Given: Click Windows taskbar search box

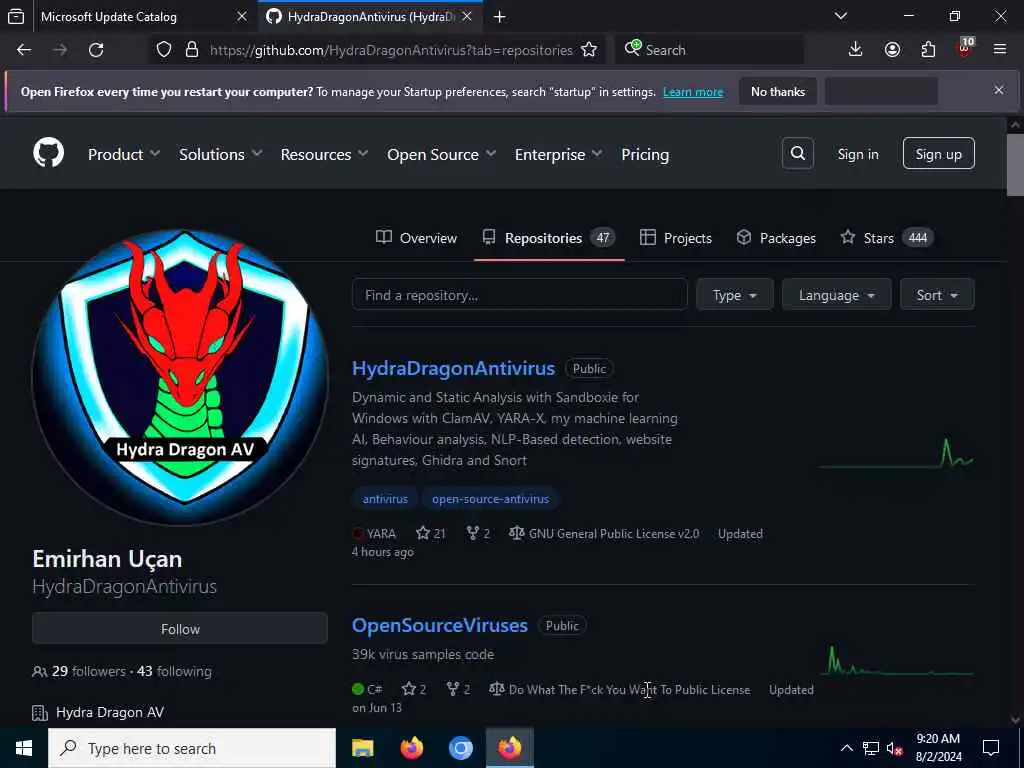Looking at the screenshot, I should tap(192, 748).
